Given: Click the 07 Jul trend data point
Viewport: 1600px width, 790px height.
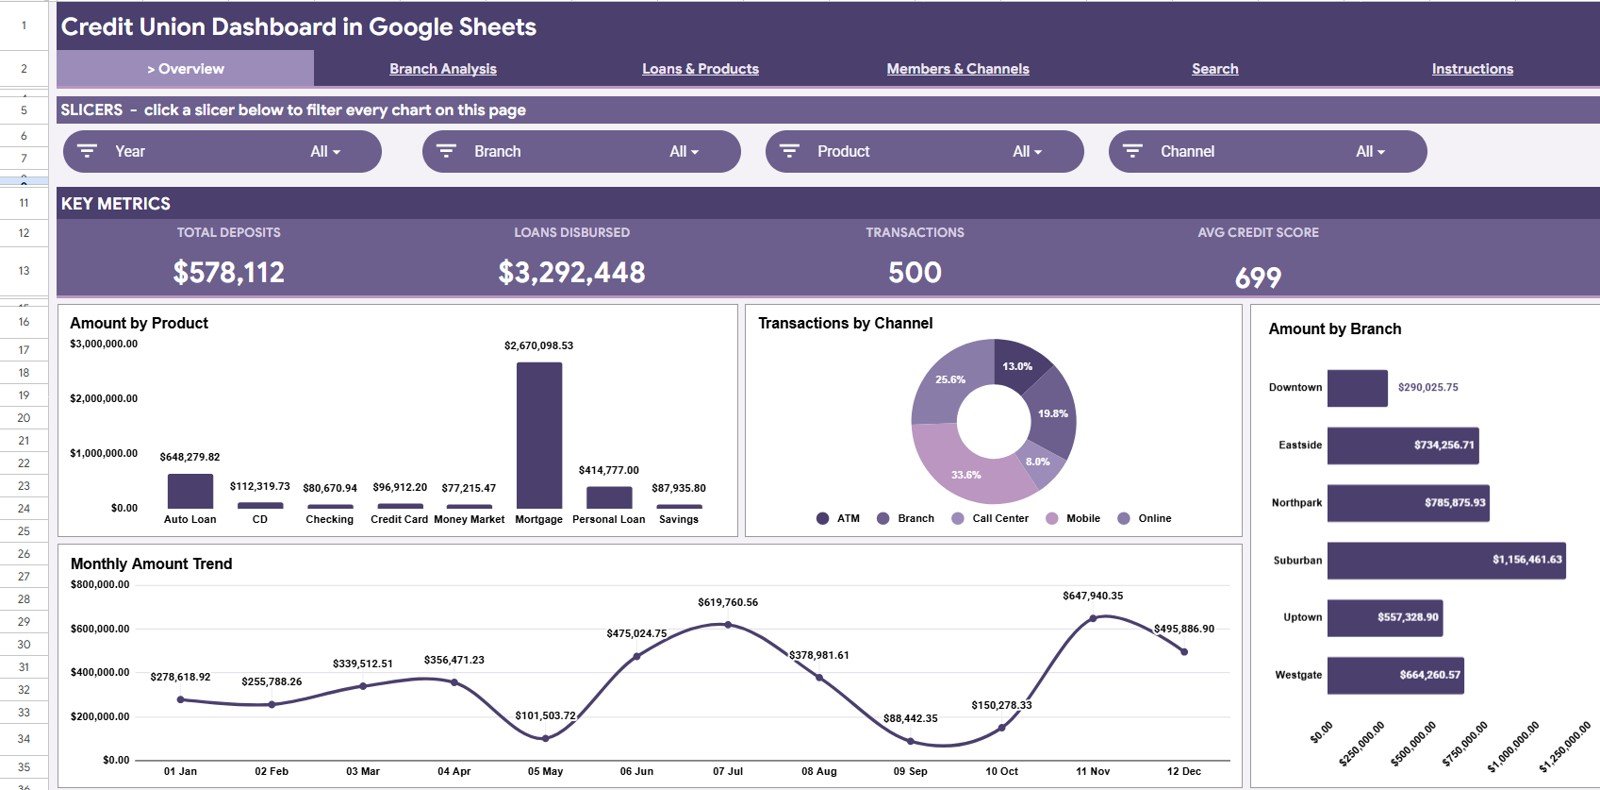Looking at the screenshot, I should click(x=728, y=625).
